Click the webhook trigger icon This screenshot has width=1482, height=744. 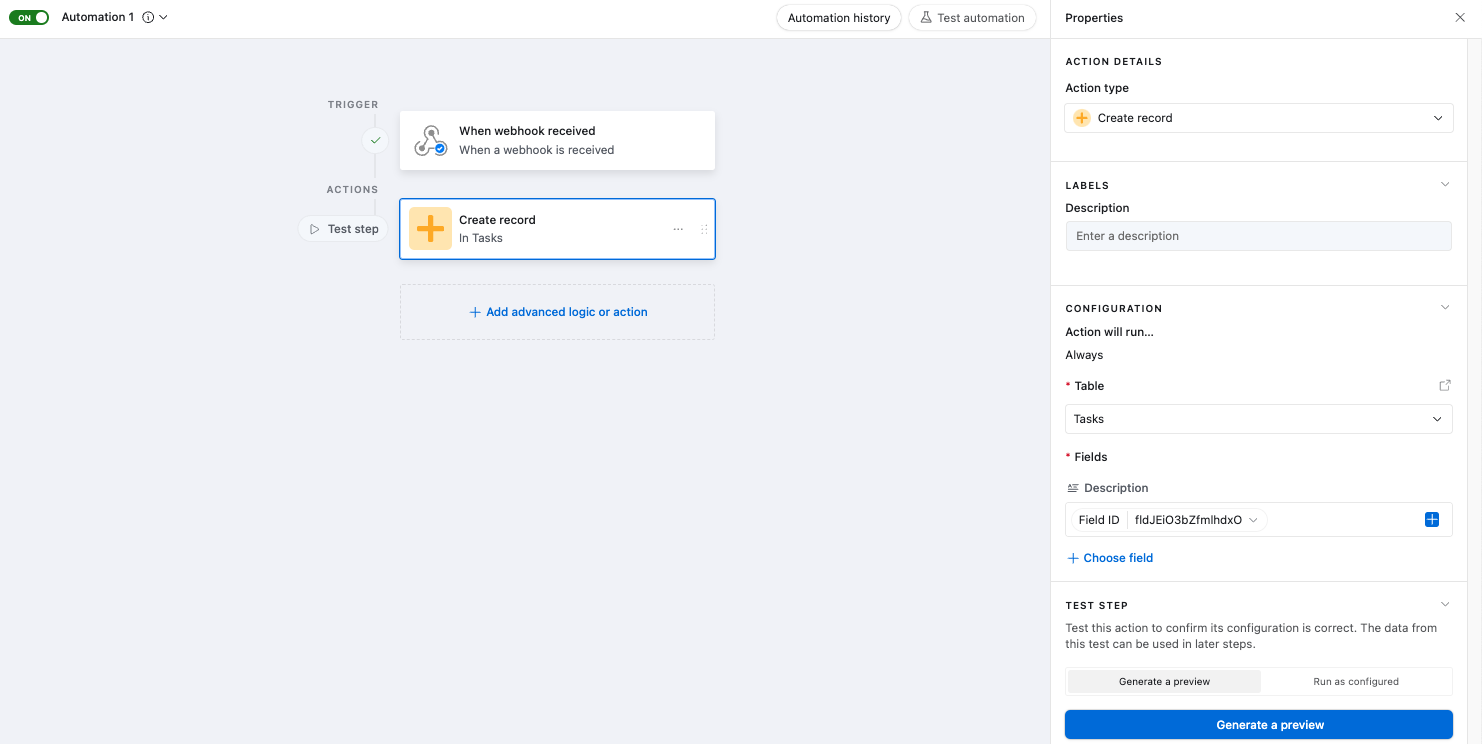pyautogui.click(x=430, y=140)
